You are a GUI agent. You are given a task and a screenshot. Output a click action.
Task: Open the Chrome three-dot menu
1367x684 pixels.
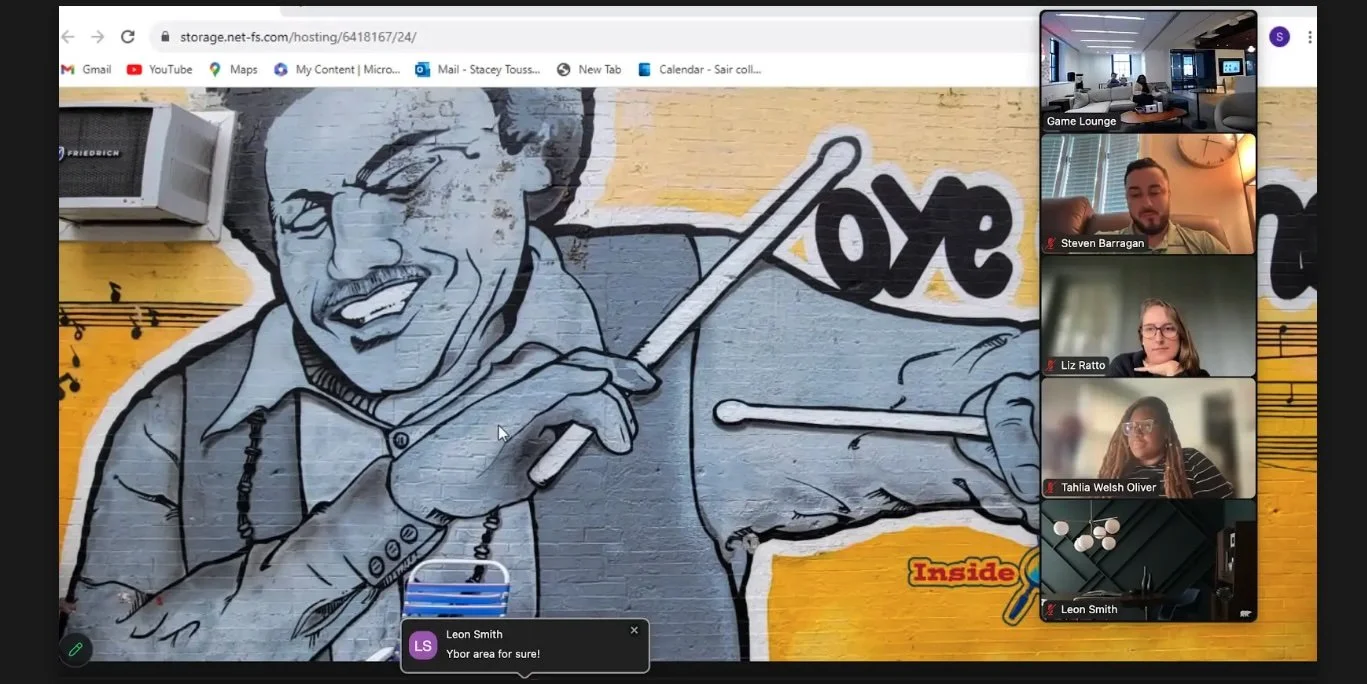pyautogui.click(x=1309, y=37)
